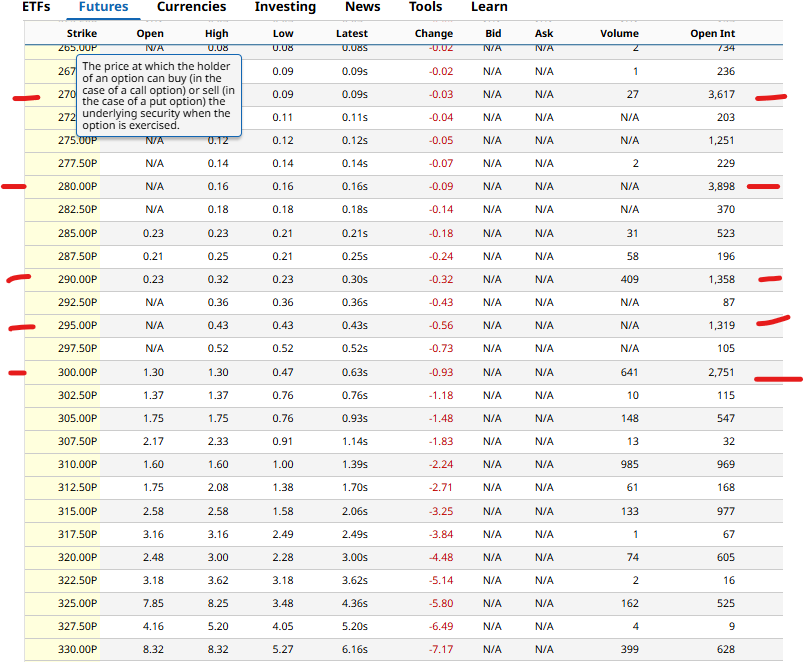Open the ETFs navigation tab
This screenshot has height=662, width=804.
pyautogui.click(x=36, y=7)
